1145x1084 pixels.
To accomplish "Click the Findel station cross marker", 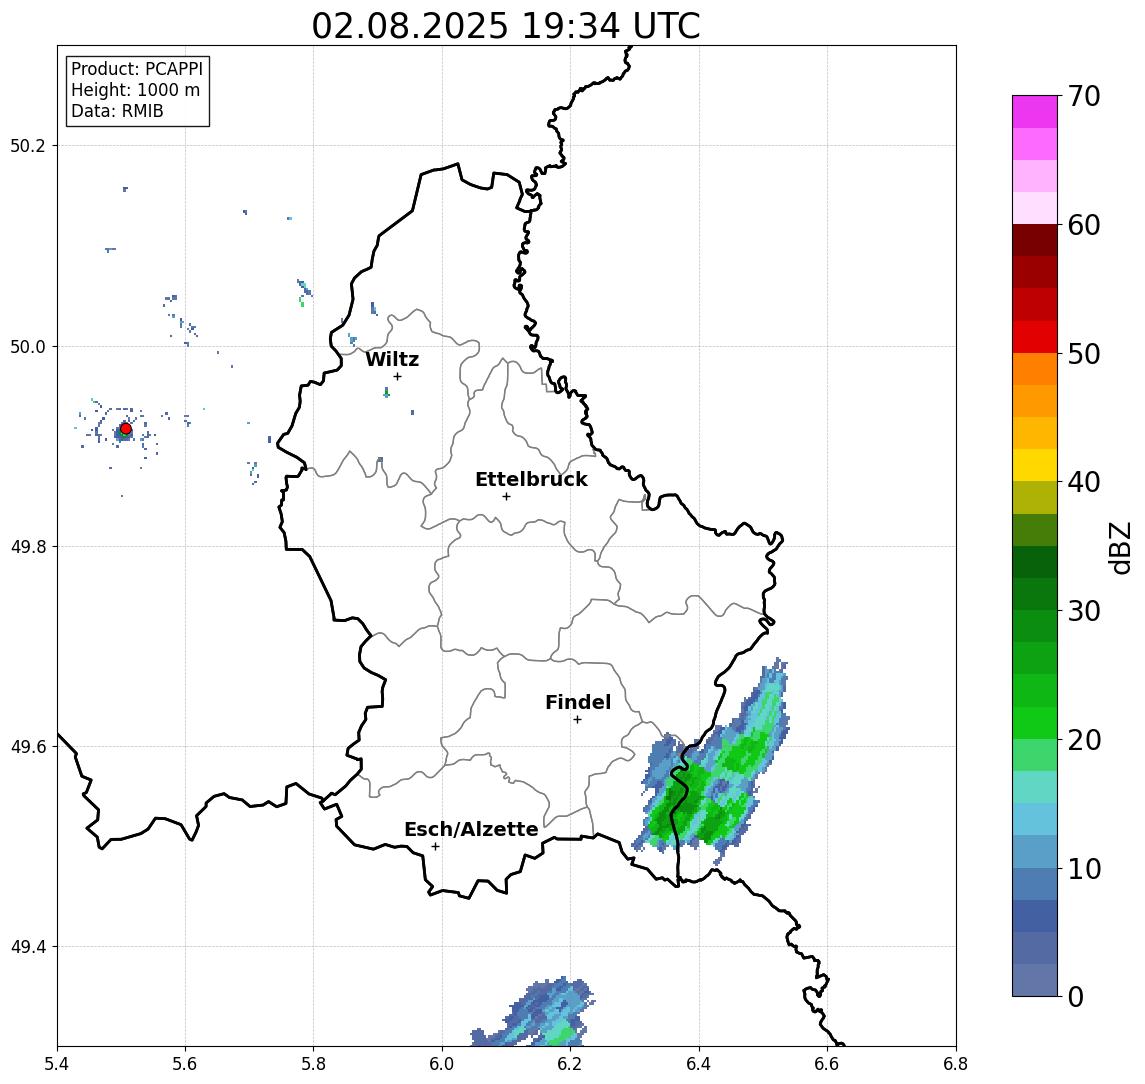I will point(577,720).
